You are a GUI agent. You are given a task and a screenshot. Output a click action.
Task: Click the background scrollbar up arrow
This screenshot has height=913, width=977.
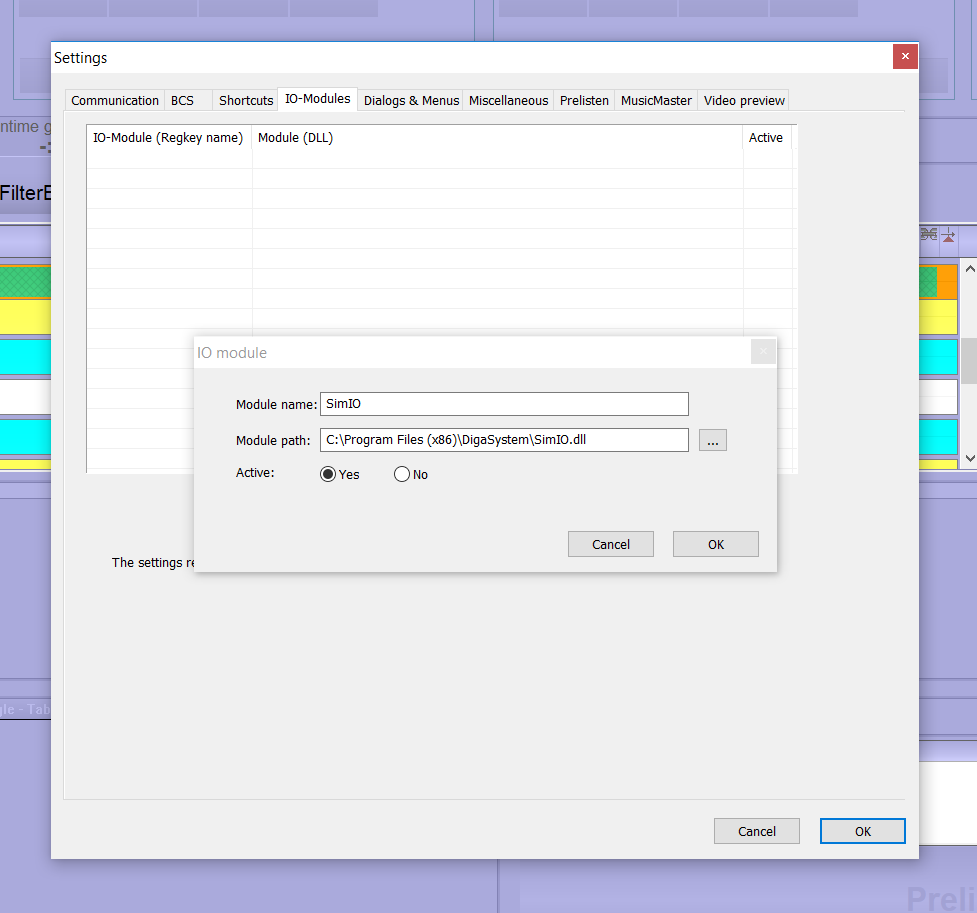click(968, 270)
